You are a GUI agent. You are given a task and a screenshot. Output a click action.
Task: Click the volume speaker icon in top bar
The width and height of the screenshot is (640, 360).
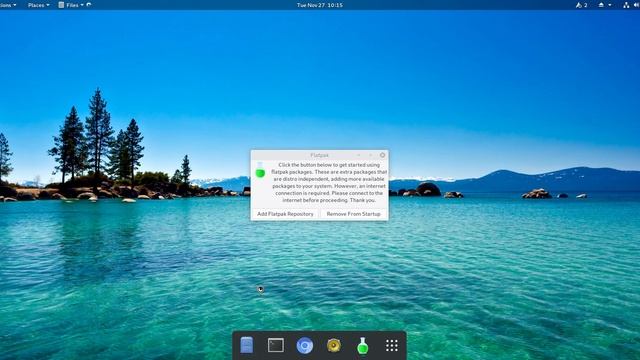pos(637,5)
